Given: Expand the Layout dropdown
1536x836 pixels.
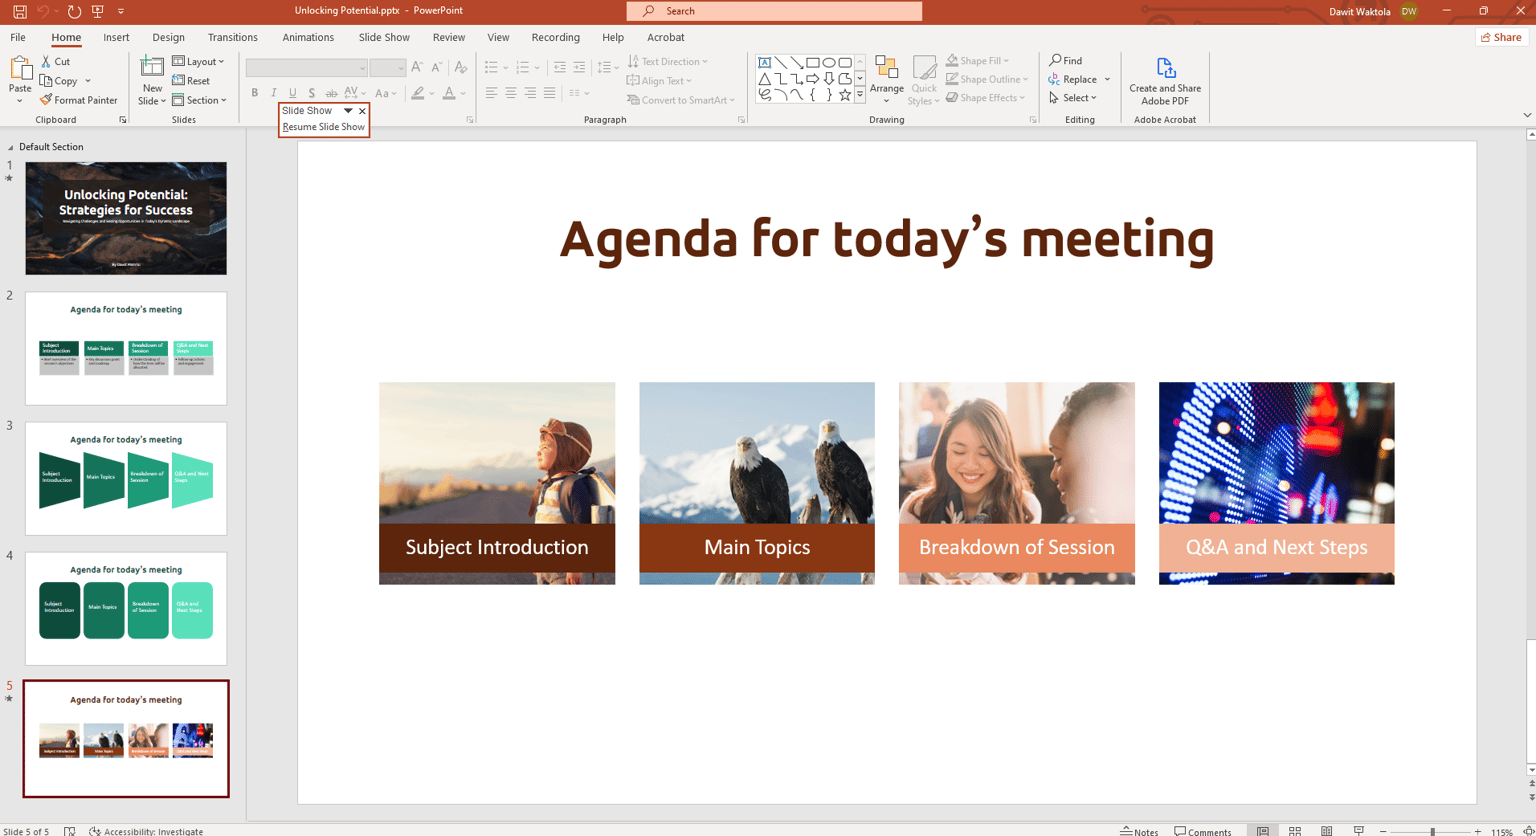Looking at the screenshot, I should coord(198,62).
